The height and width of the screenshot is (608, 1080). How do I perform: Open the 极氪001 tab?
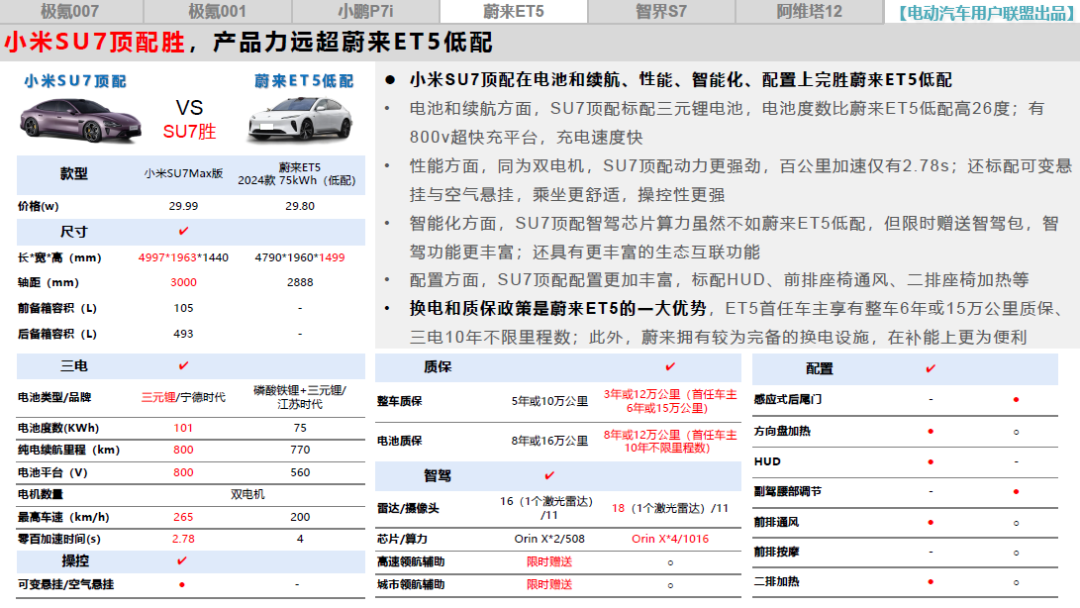218,11
